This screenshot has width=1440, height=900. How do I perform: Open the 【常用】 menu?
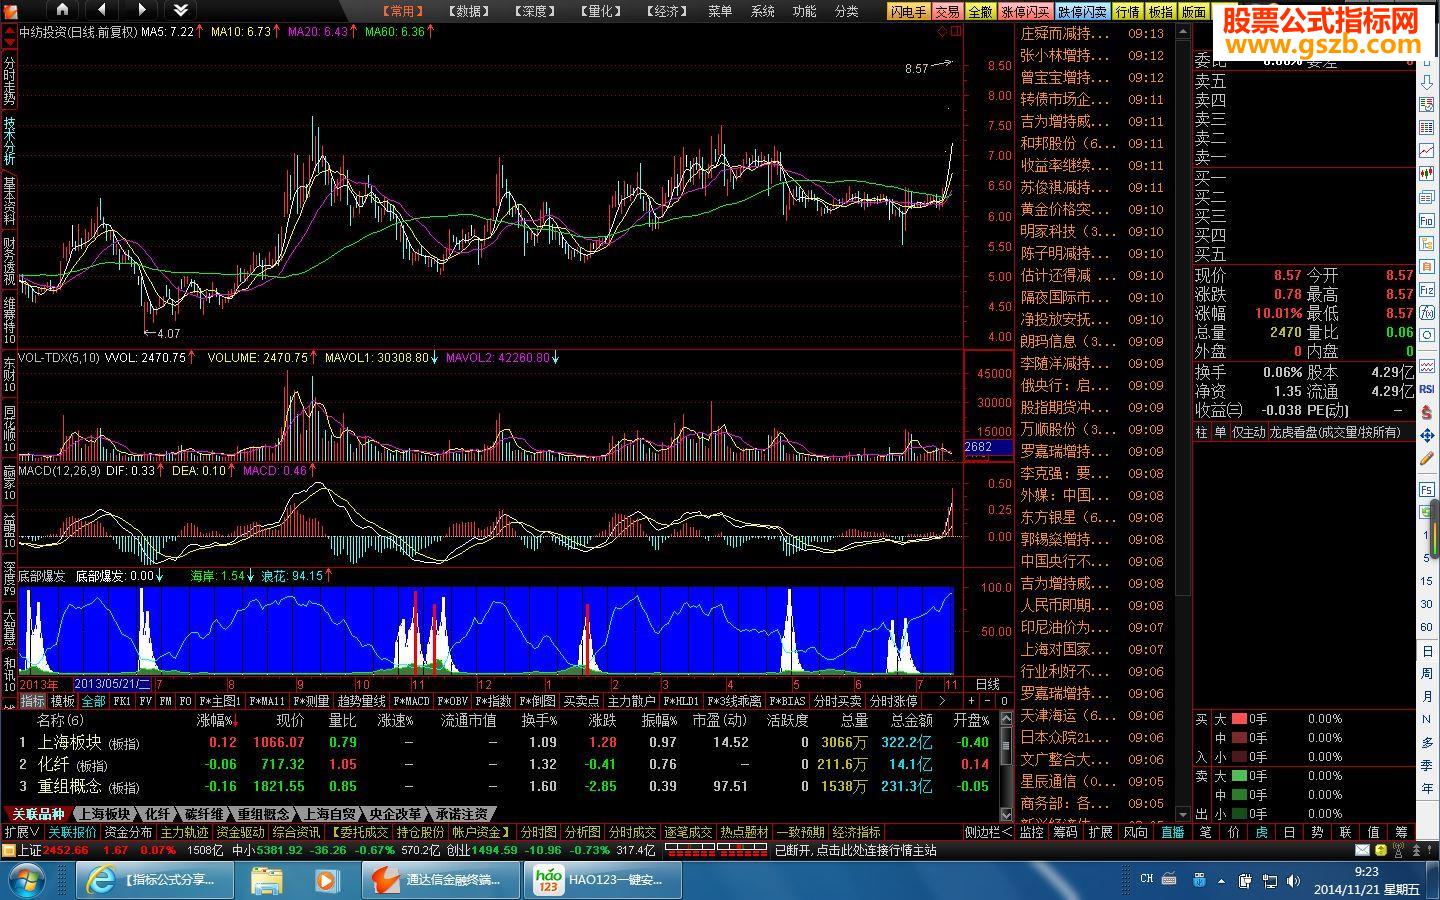click(403, 11)
